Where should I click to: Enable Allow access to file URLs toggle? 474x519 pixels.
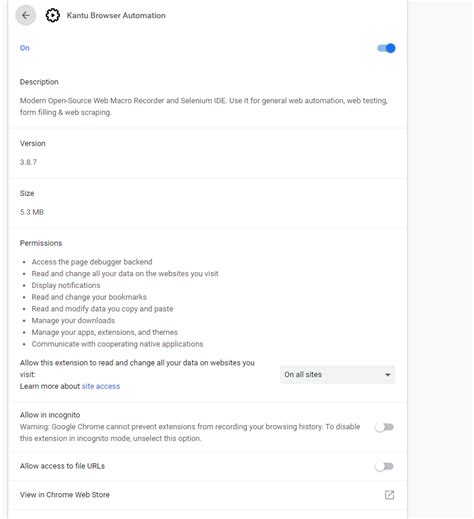tap(384, 466)
